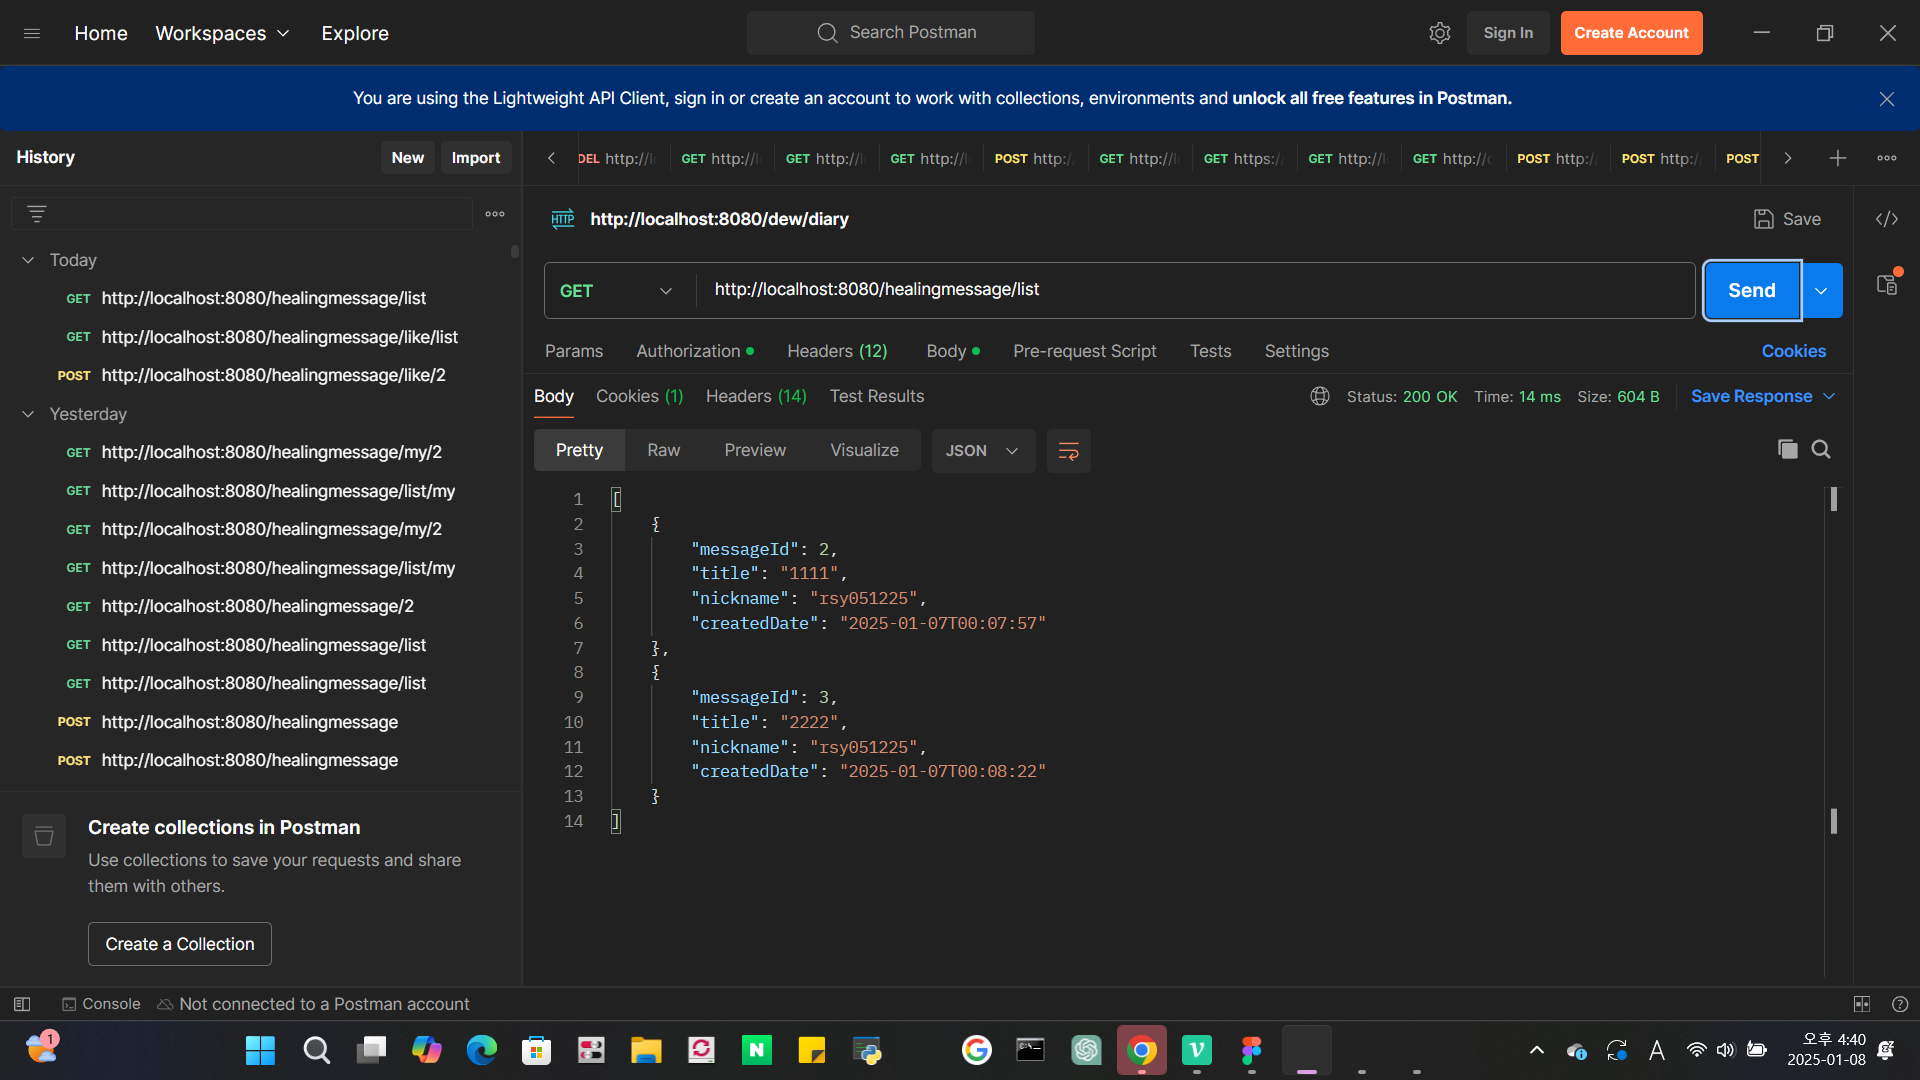Add a new request tab
This screenshot has height=1080, width=1920.
coord(1837,158)
